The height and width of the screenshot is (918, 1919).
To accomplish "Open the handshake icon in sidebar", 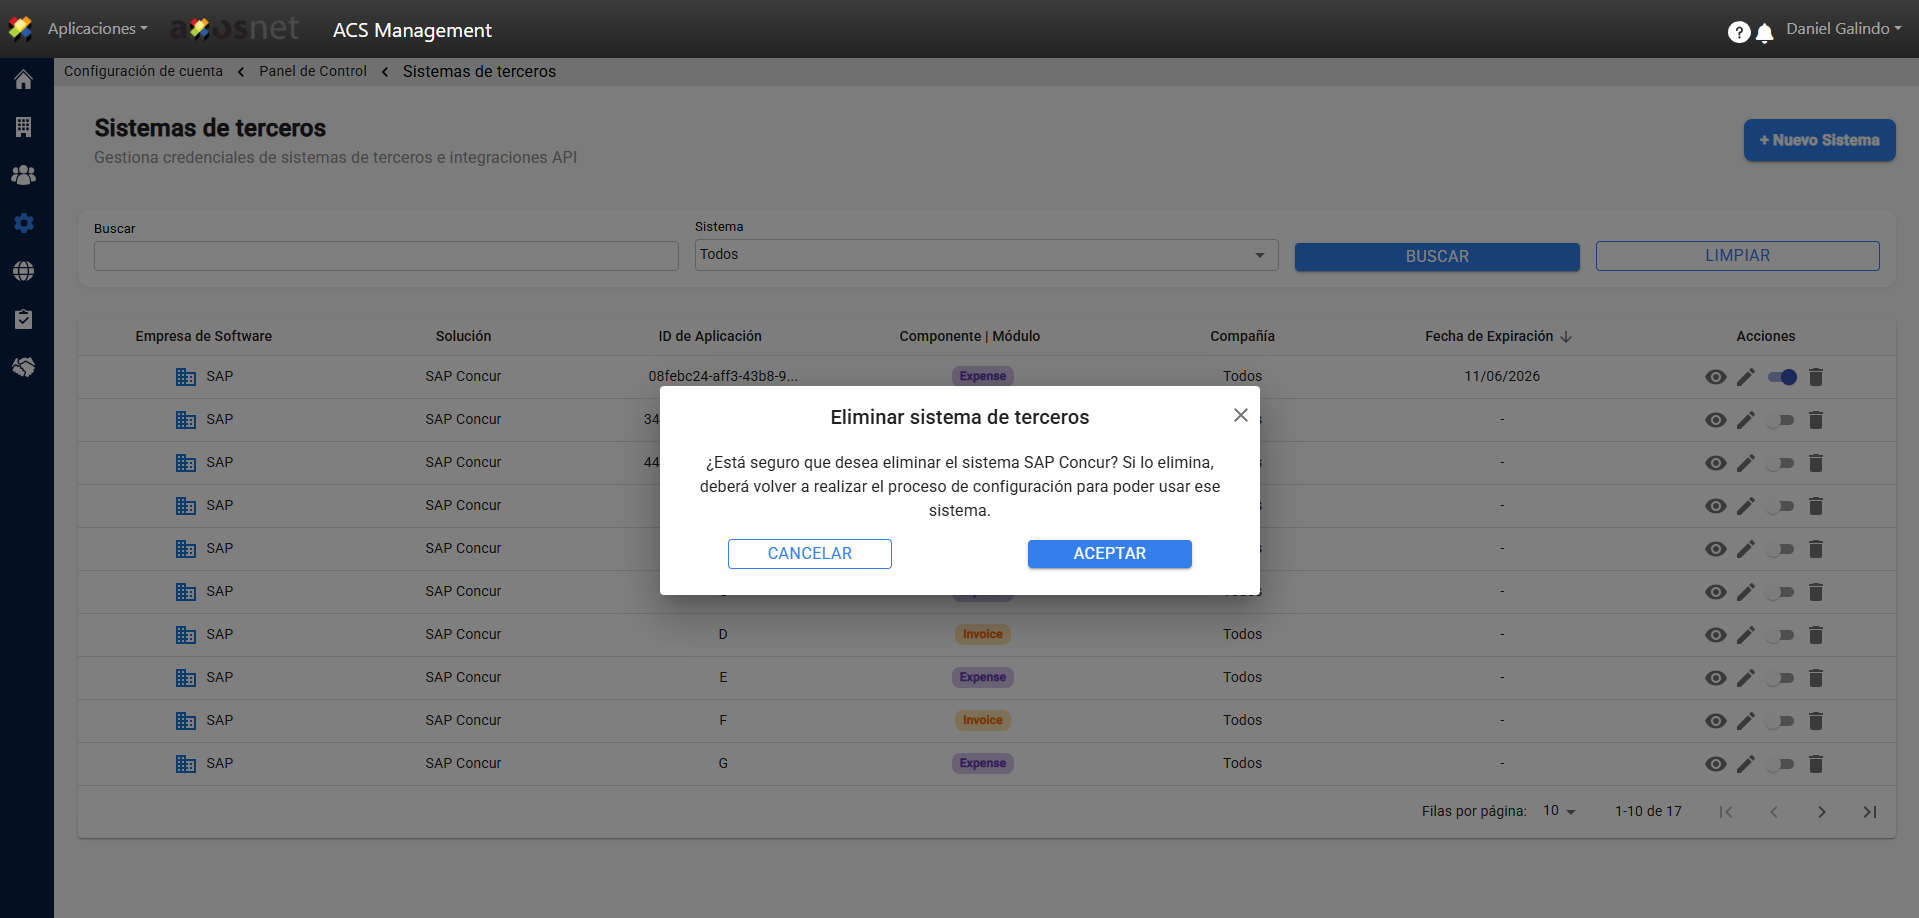I will pyautogui.click(x=24, y=367).
